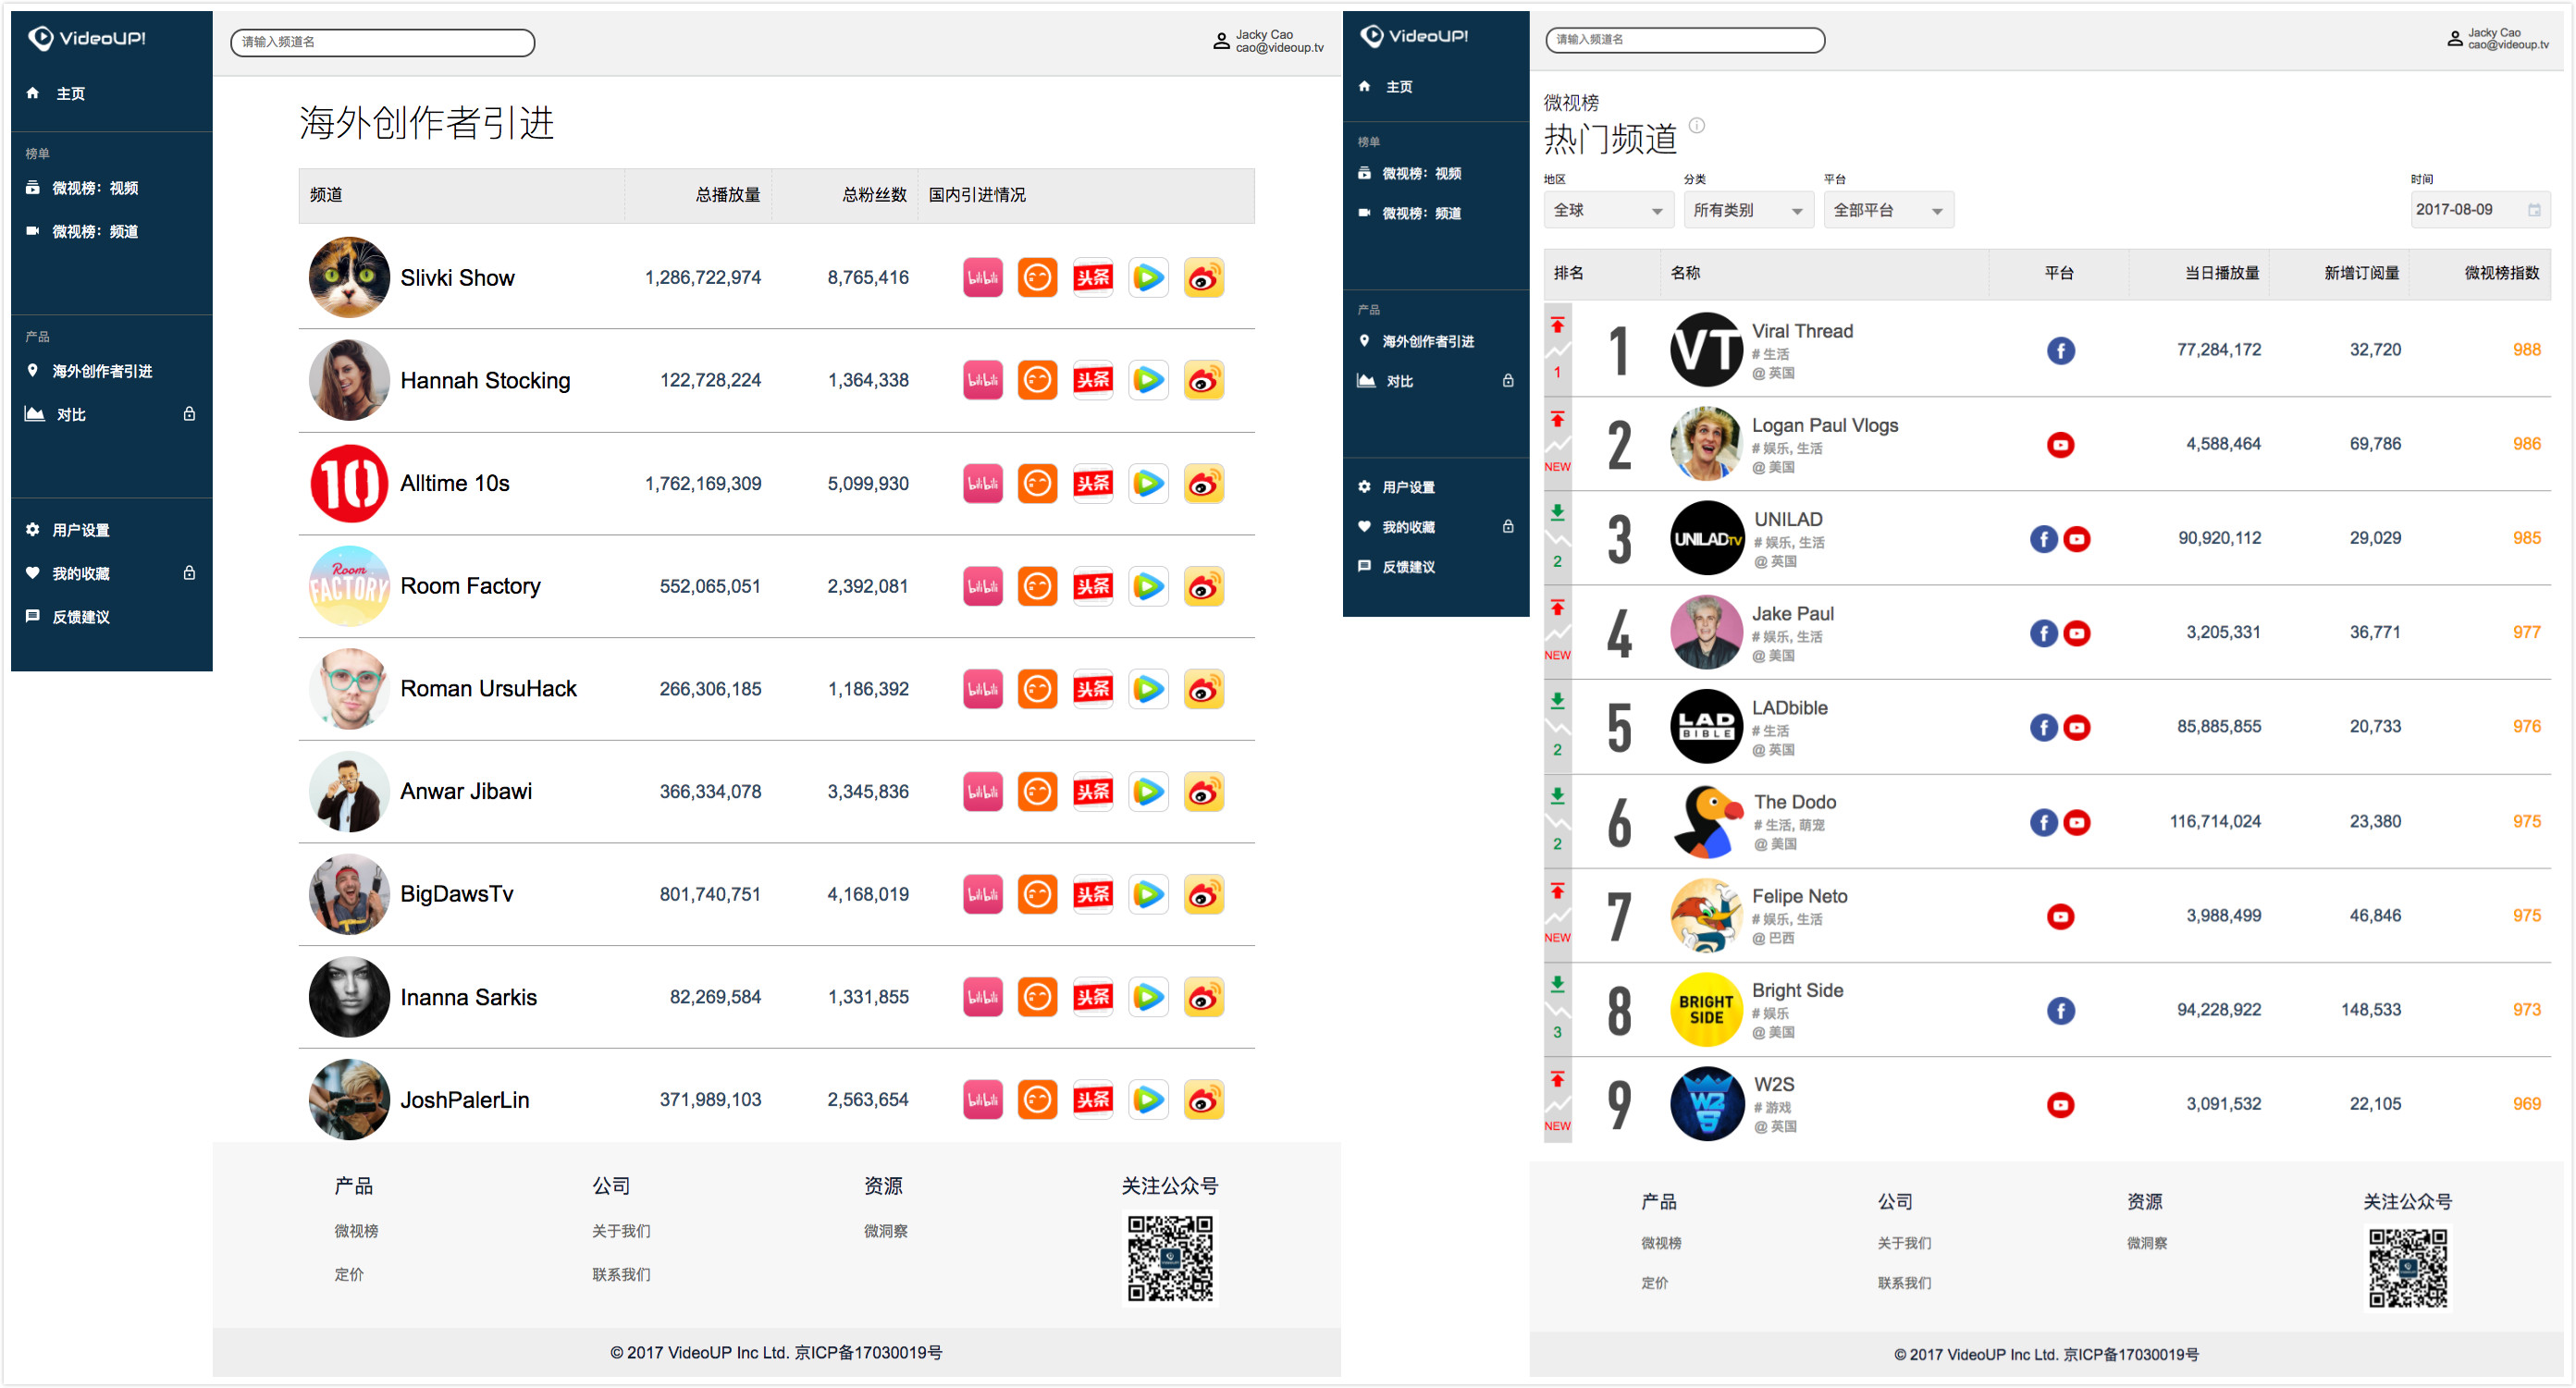Click YouTube icon in Felipe Neto row
Screen dimensions: 2576x1388
pos(2060,917)
